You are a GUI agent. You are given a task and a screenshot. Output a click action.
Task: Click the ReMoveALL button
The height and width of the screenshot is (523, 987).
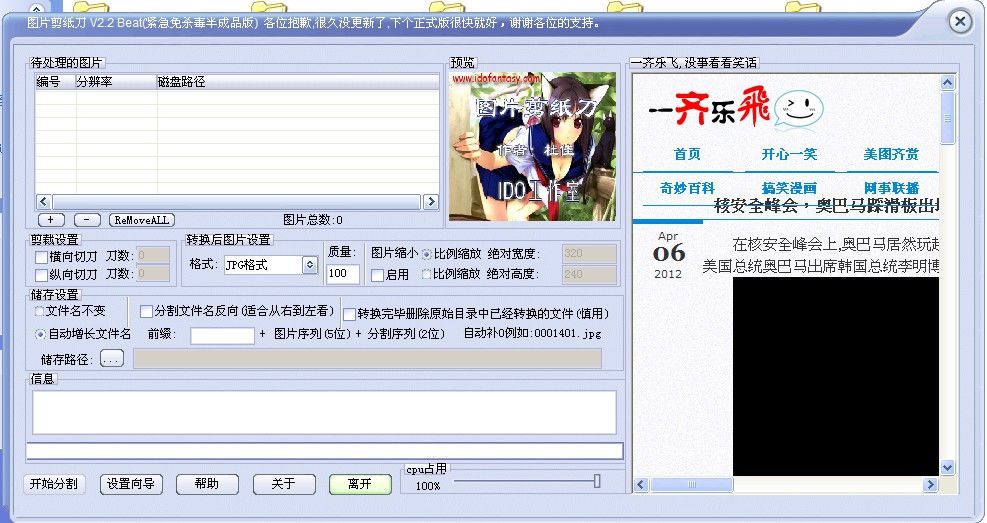142,220
